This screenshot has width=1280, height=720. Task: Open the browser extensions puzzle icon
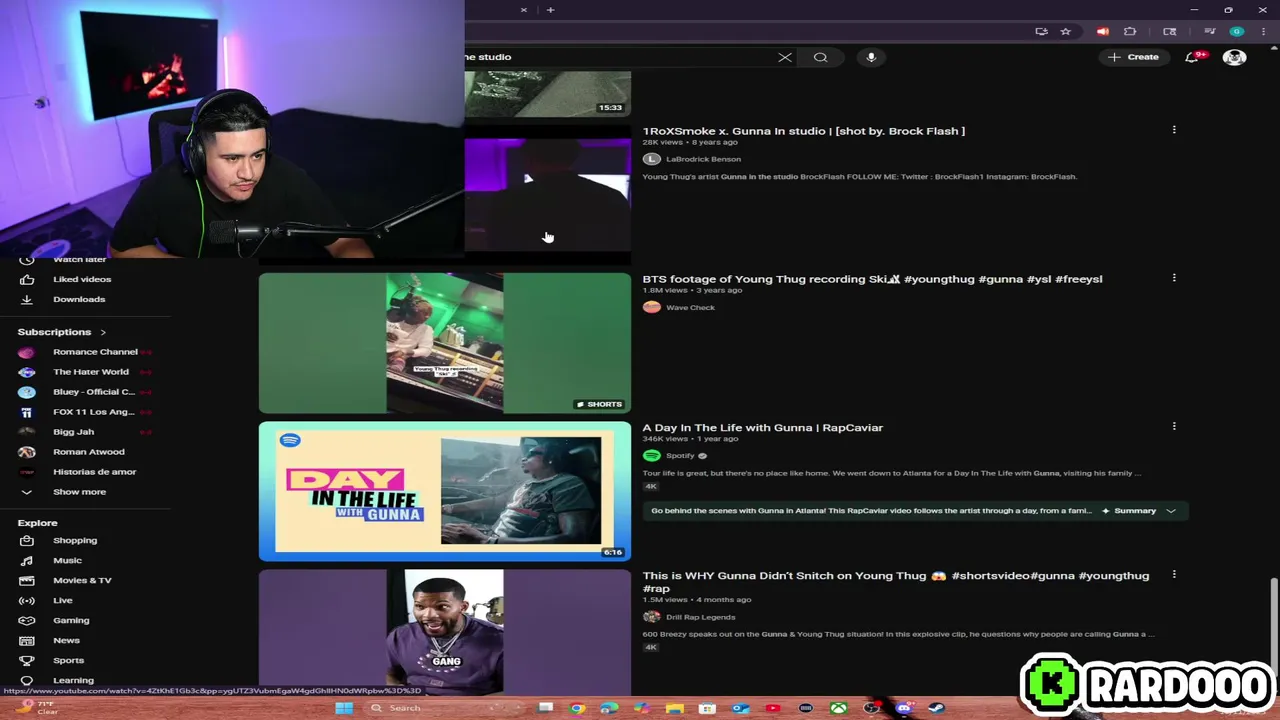[1130, 32]
